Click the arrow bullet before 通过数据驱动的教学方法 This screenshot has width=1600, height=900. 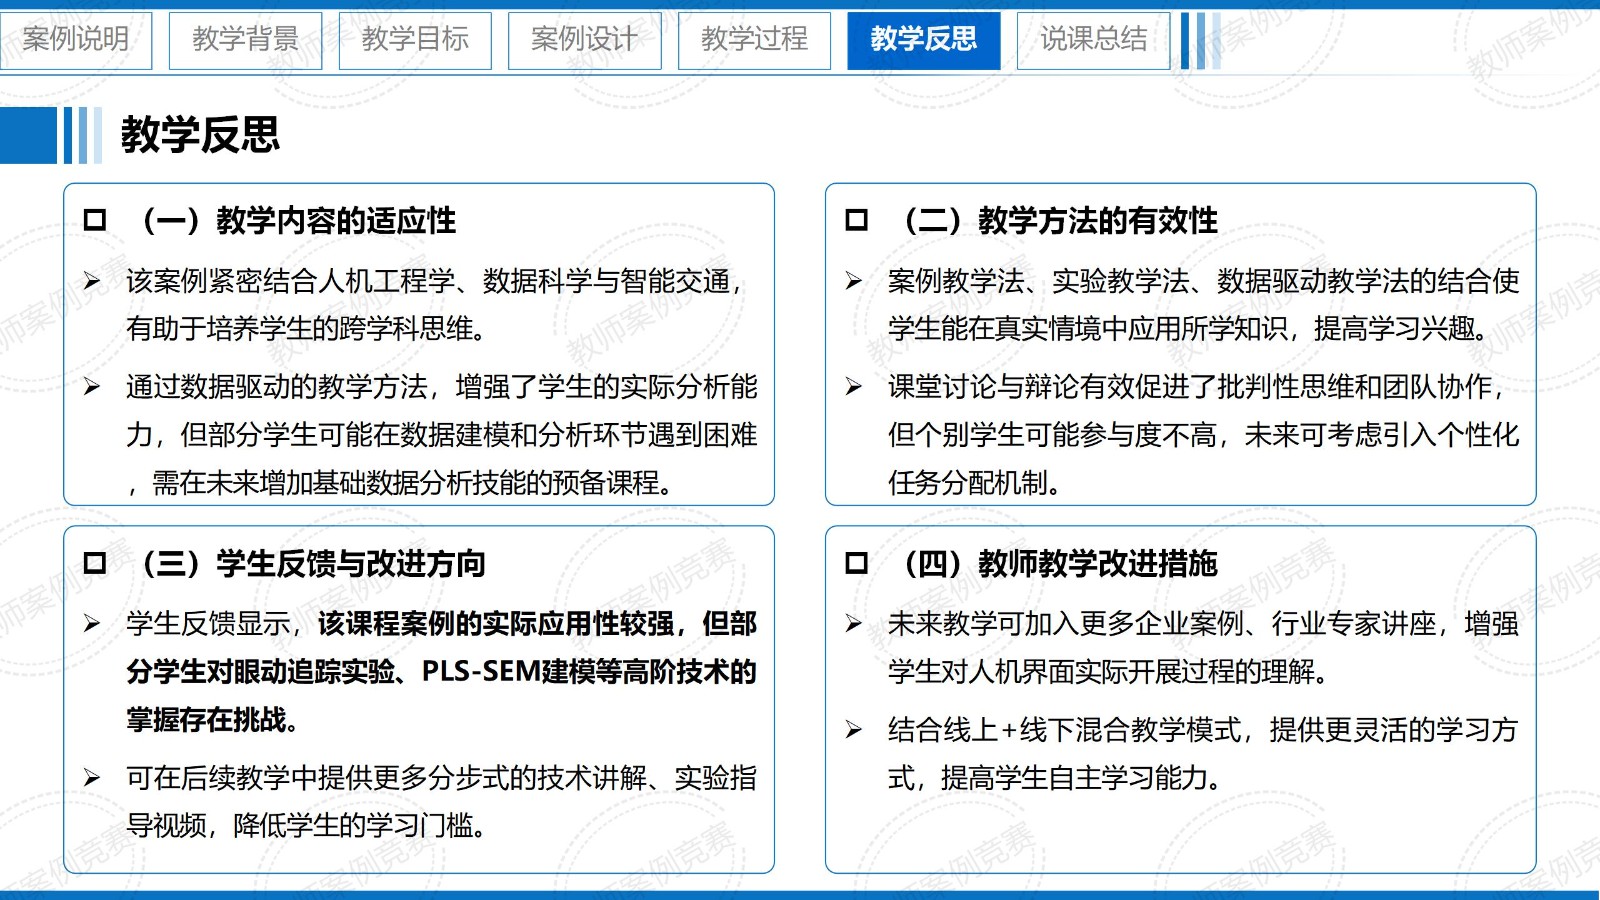pos(92,387)
